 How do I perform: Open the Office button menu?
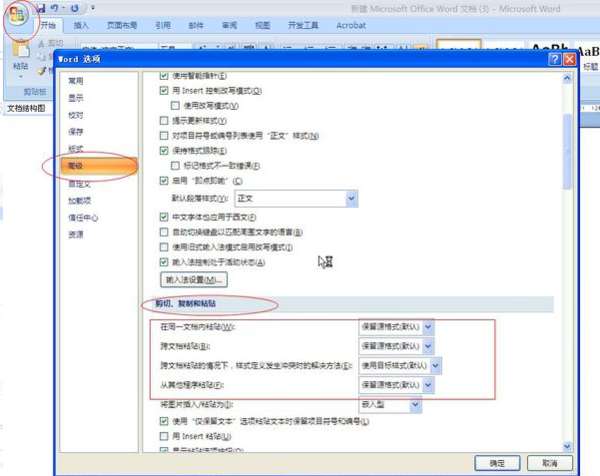[x=17, y=16]
